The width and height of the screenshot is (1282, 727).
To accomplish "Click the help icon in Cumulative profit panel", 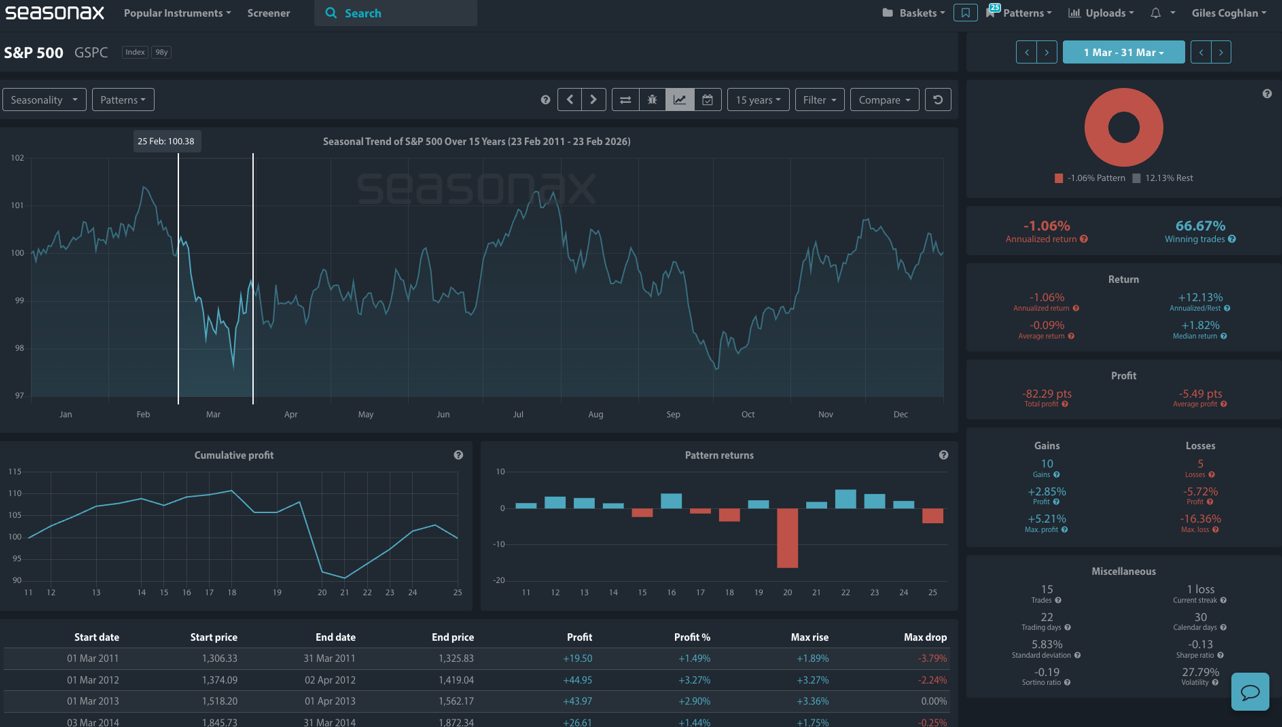I will 458,455.
